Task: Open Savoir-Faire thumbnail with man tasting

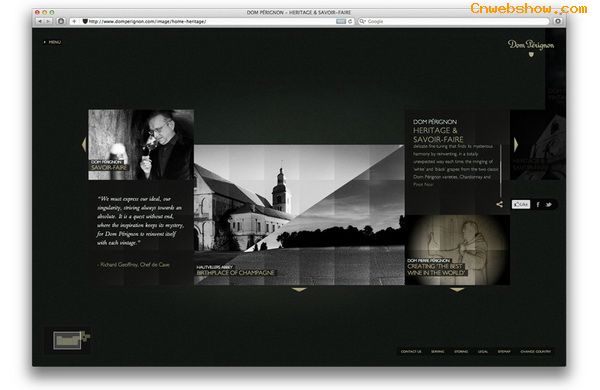Action: pyautogui.click(x=141, y=145)
